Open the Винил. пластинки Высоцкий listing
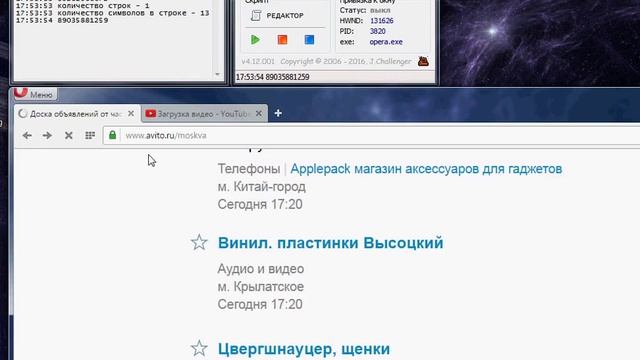640x360 pixels. [331, 243]
